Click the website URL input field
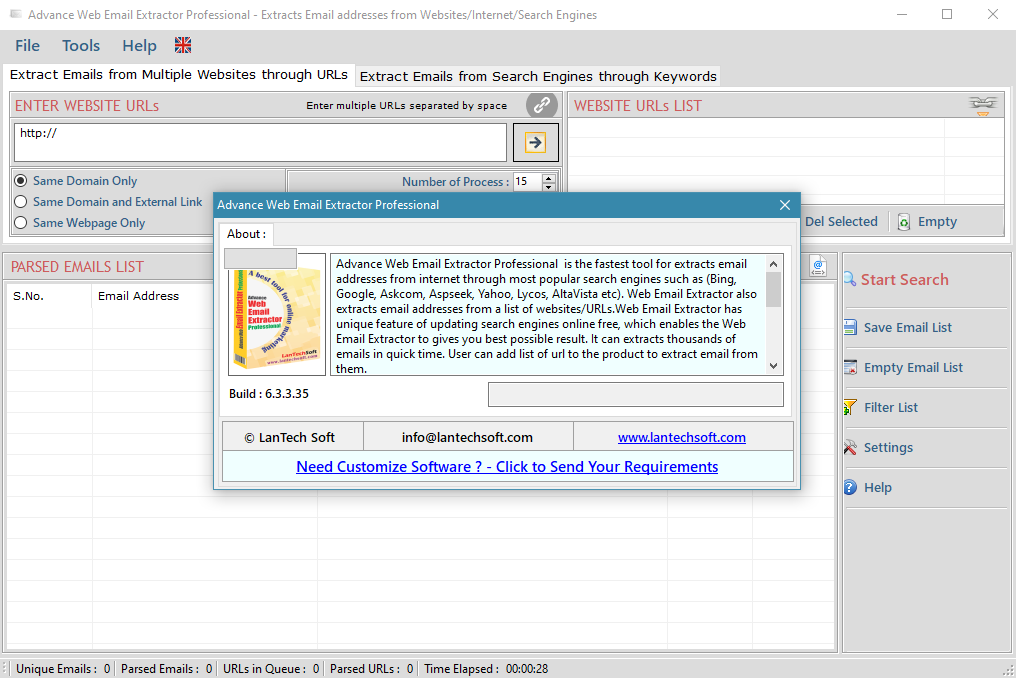Screen dimensions: 1016x678 coord(260,142)
